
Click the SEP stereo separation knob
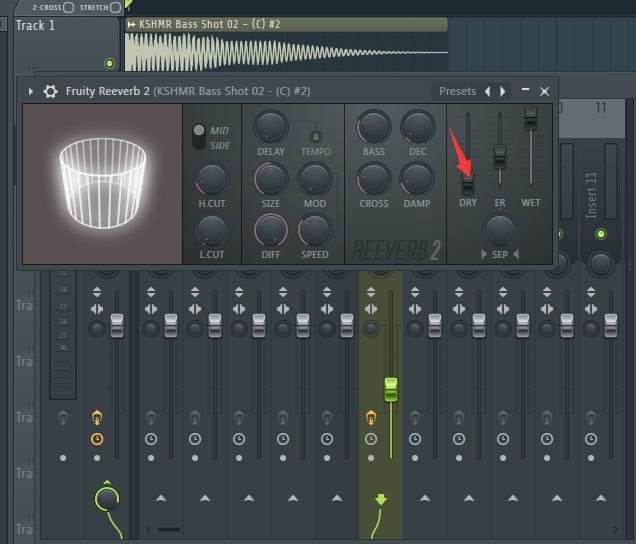pyautogui.click(x=500, y=230)
